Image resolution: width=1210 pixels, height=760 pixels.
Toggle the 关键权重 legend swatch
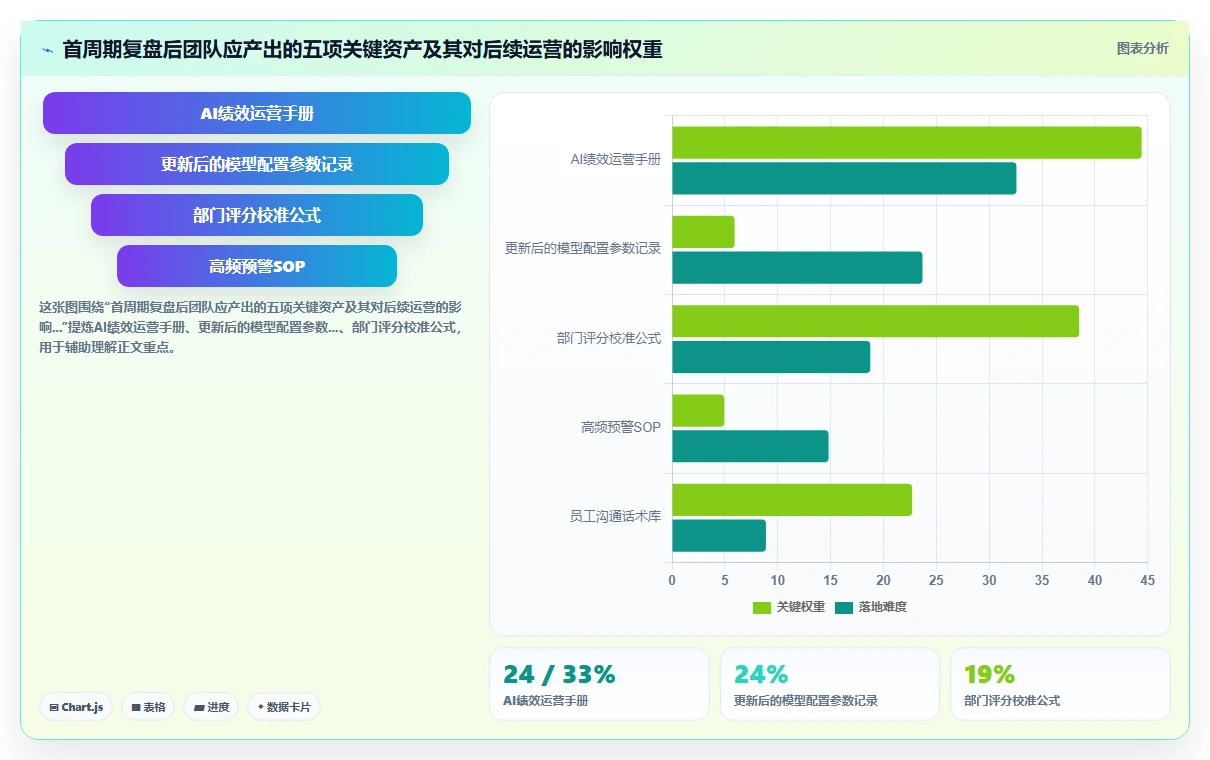[762, 607]
